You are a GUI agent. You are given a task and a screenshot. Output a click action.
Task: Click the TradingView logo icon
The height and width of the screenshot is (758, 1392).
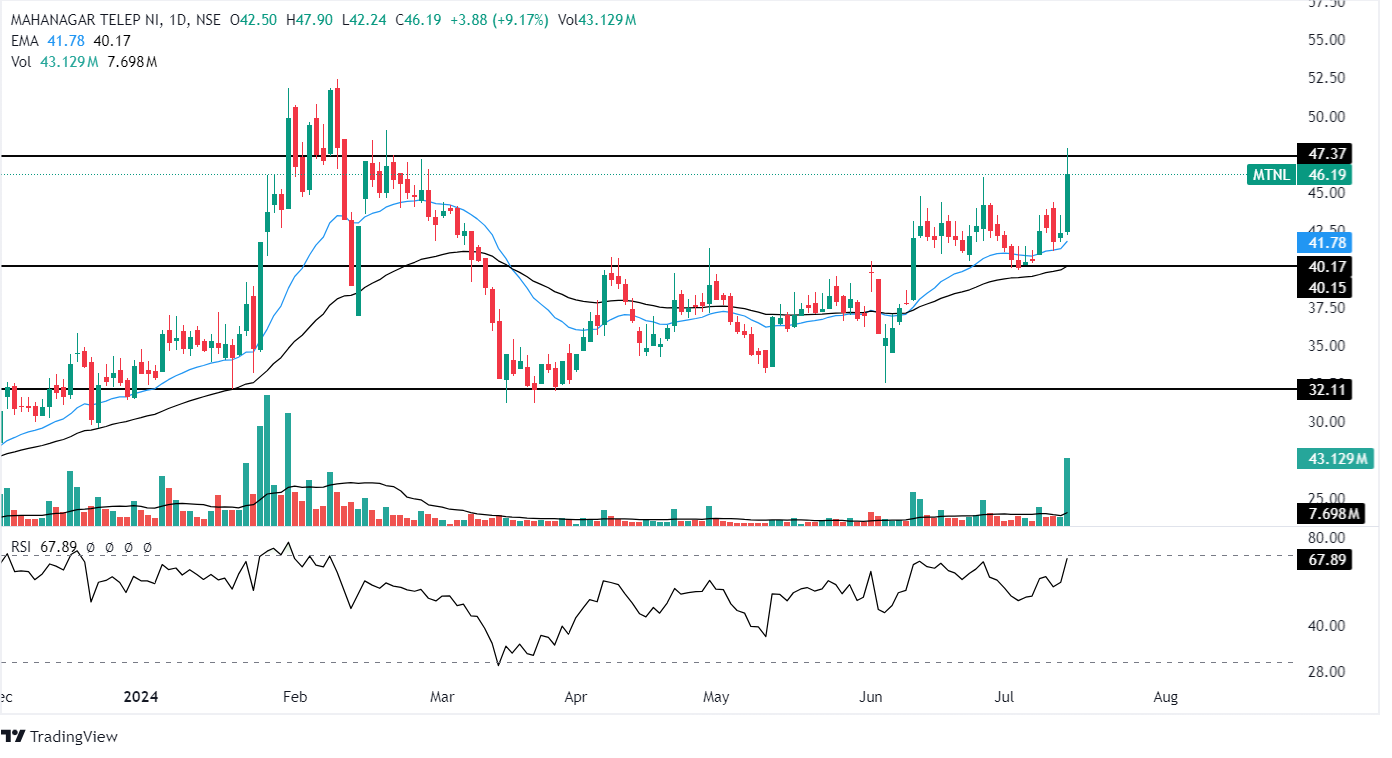[13, 737]
